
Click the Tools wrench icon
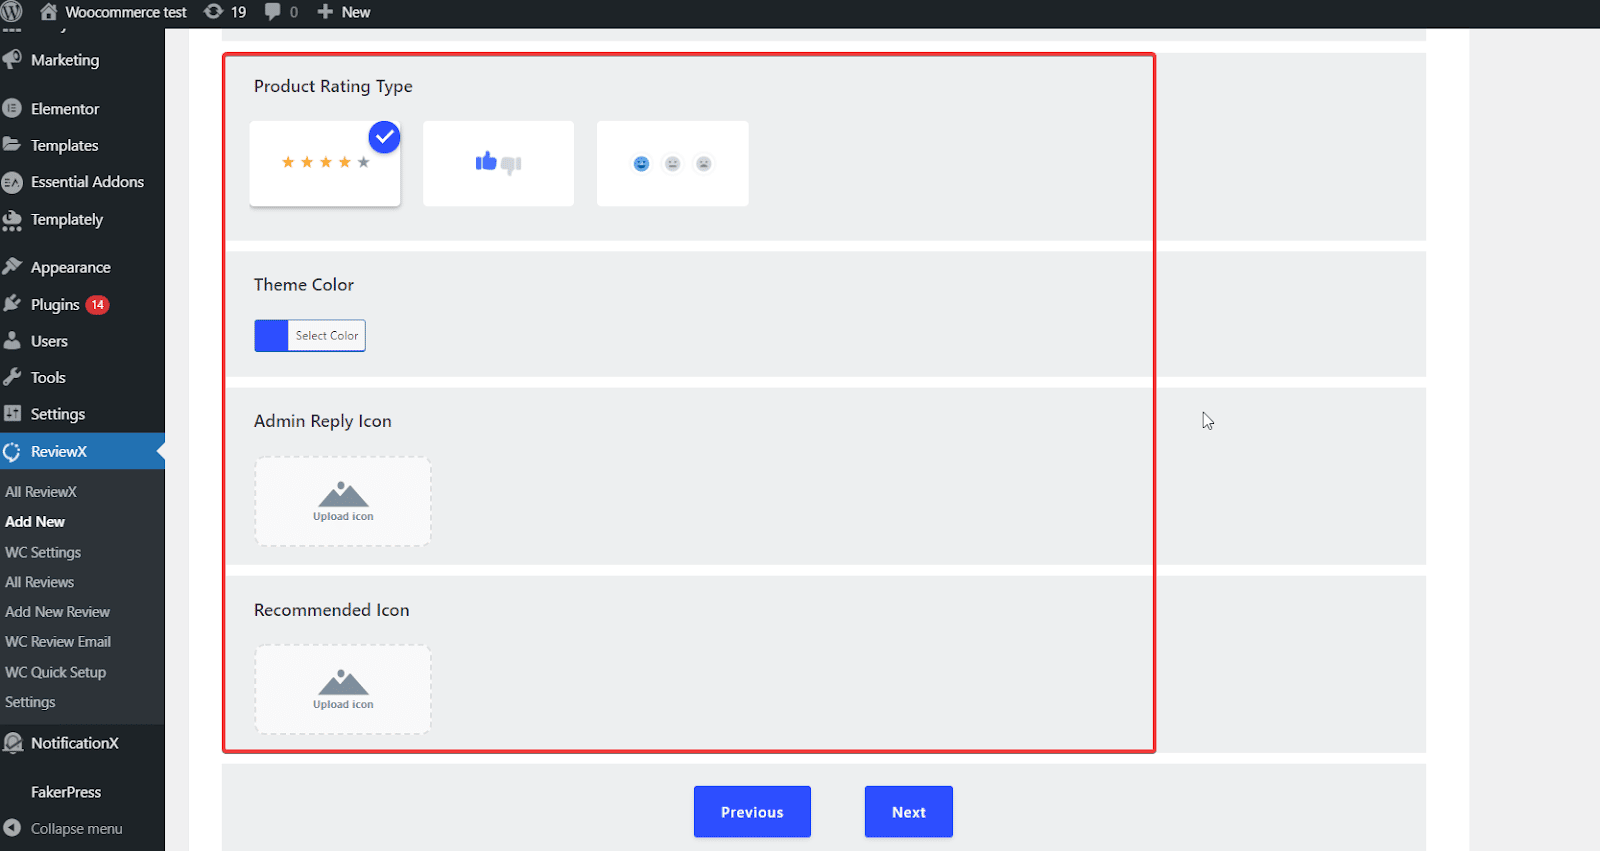(x=12, y=377)
